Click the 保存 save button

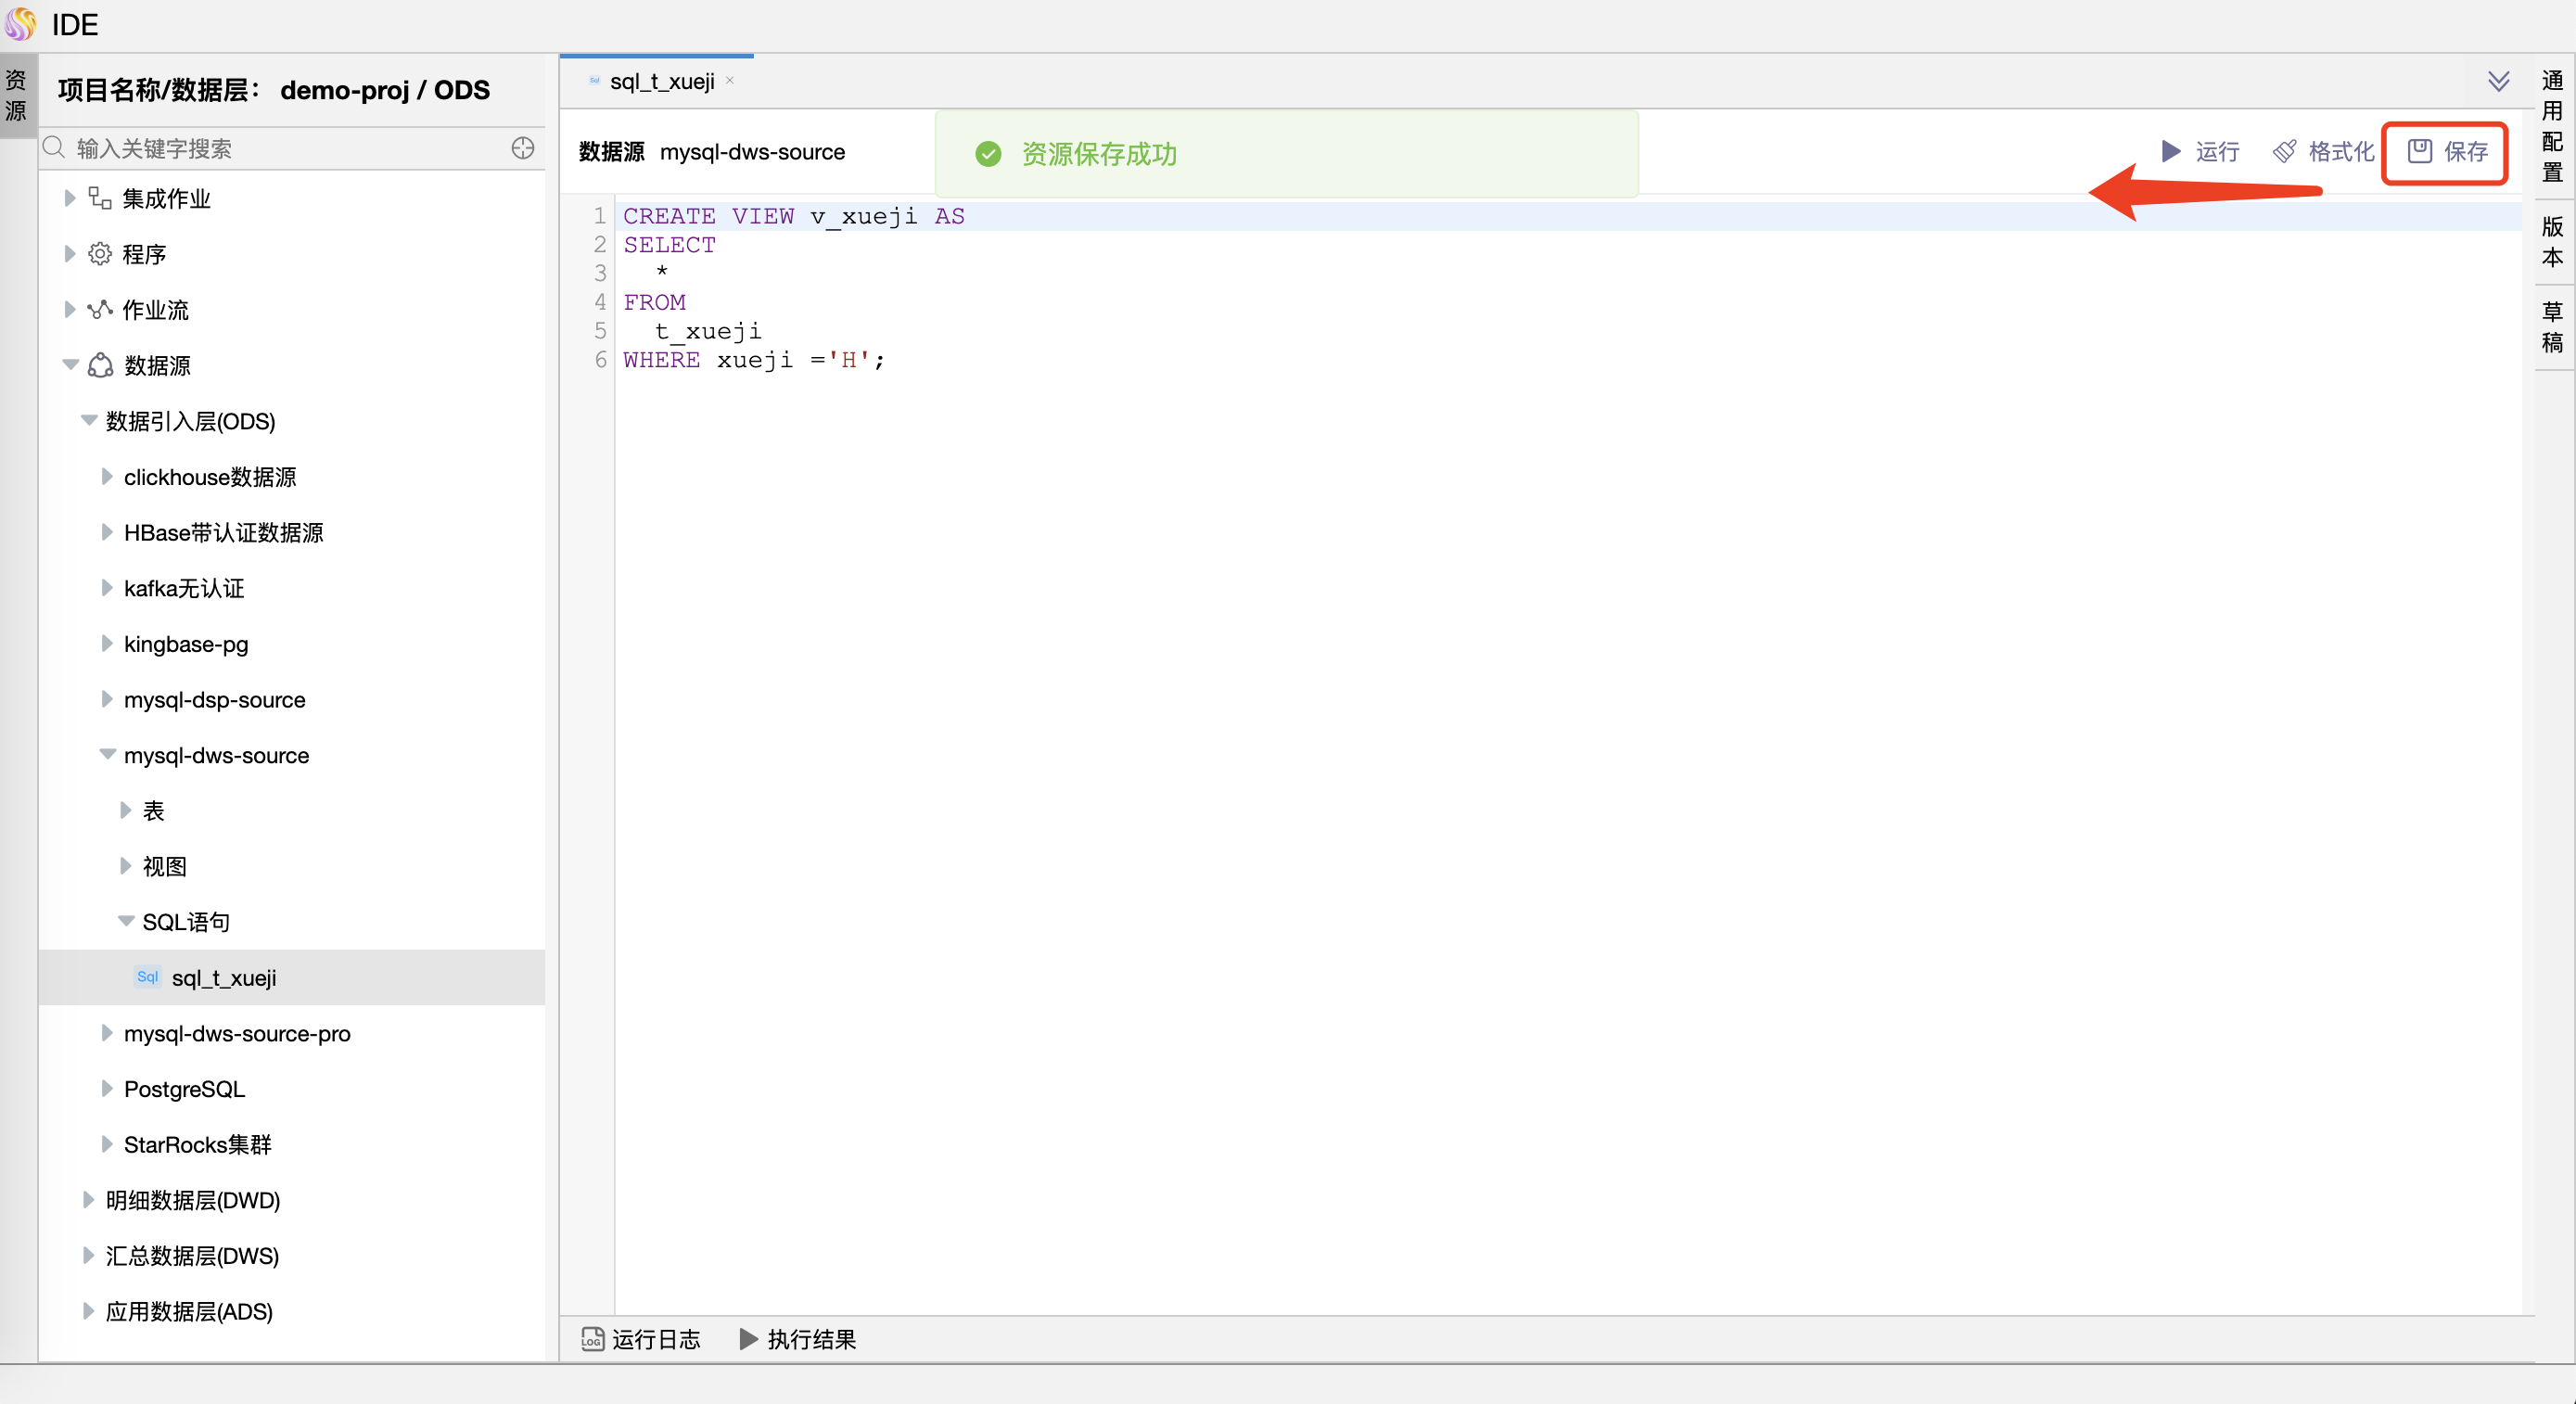(x=2445, y=151)
